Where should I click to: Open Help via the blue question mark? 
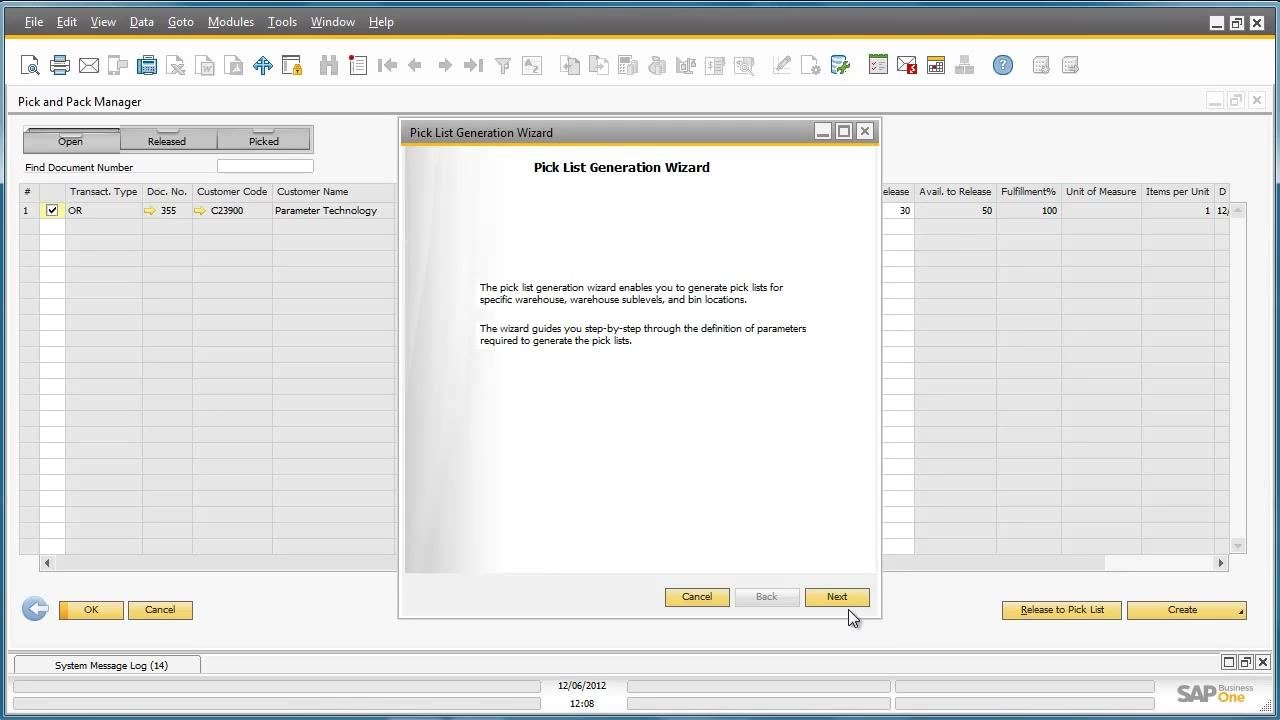(x=1003, y=66)
